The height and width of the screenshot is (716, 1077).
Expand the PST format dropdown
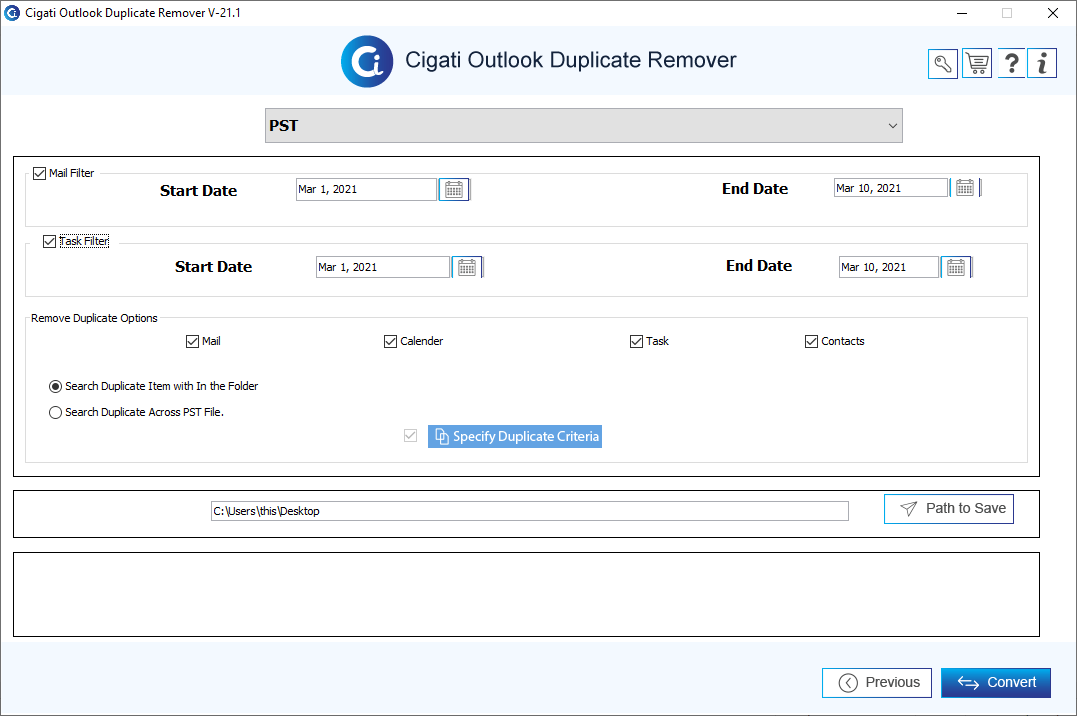tap(584, 126)
